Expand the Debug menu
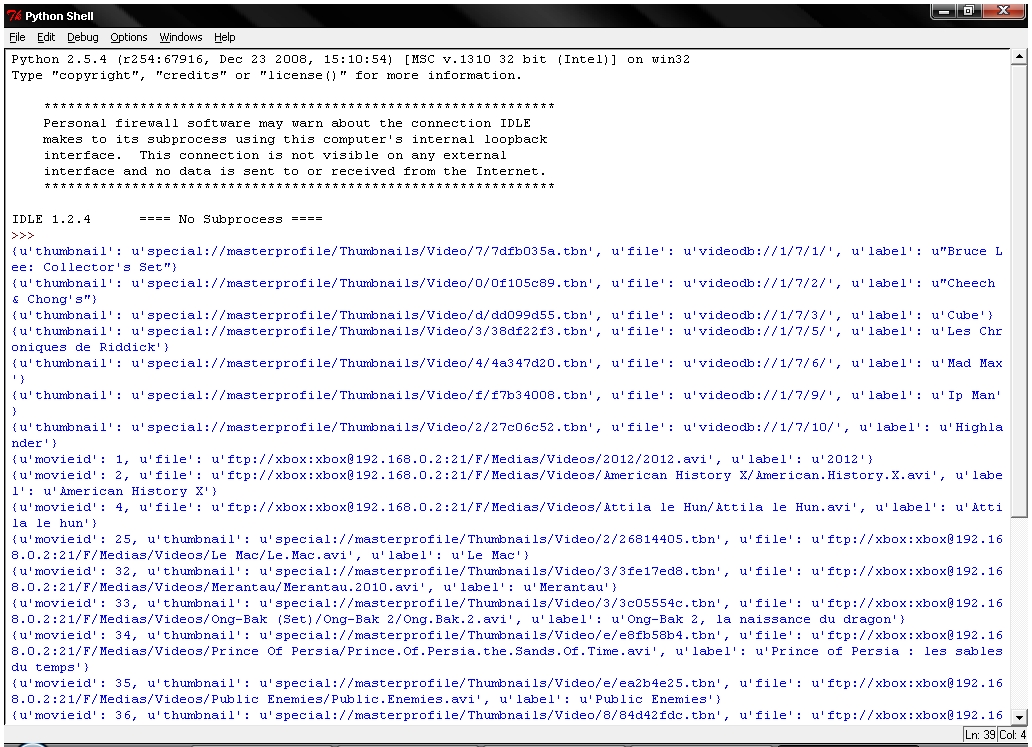The width and height of the screenshot is (1032, 747). (83, 37)
